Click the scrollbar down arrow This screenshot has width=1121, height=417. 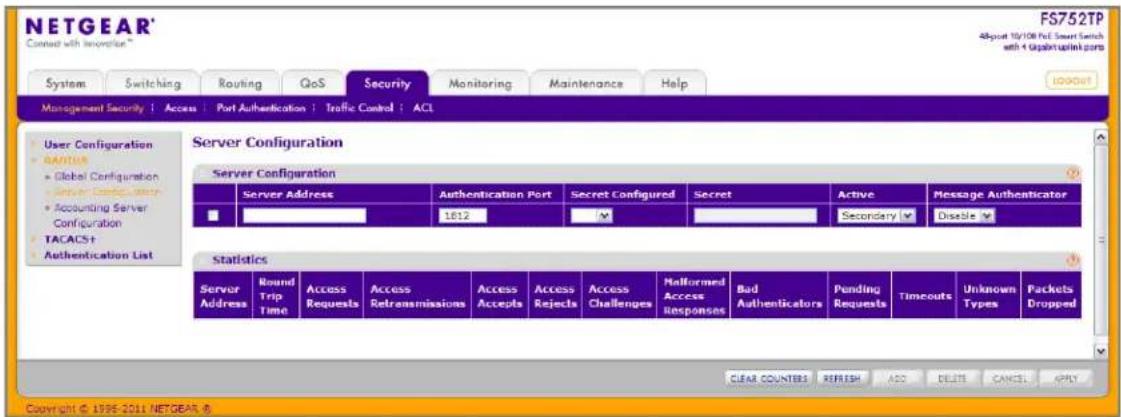click(1102, 351)
